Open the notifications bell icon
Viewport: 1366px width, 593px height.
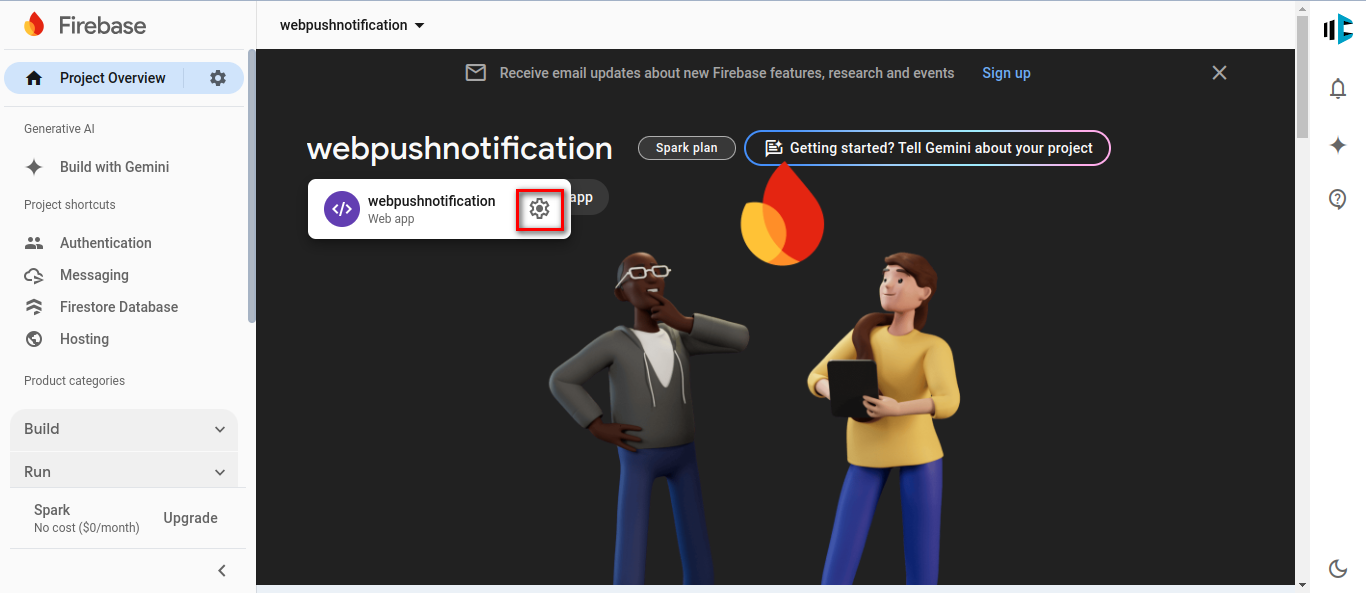tap(1338, 89)
